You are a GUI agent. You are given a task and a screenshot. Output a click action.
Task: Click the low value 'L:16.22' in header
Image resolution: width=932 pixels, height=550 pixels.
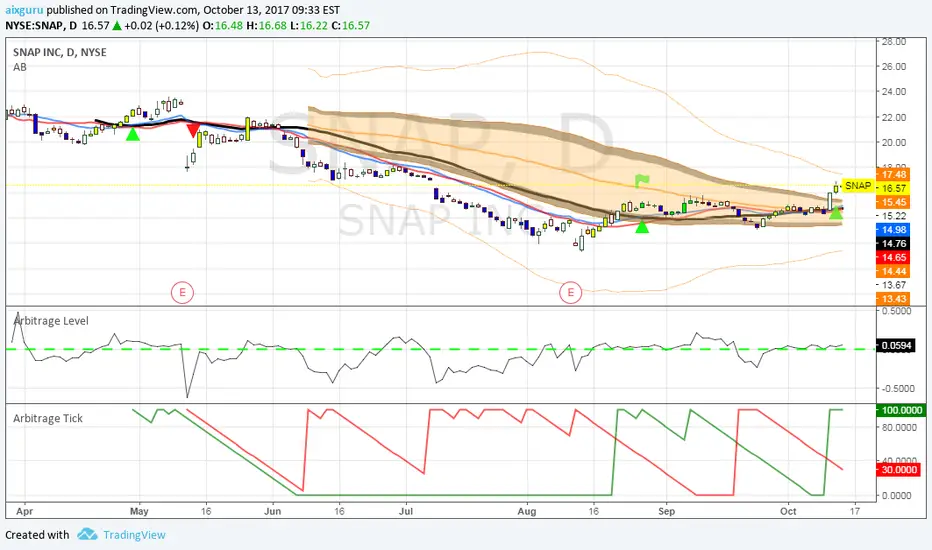[309, 26]
